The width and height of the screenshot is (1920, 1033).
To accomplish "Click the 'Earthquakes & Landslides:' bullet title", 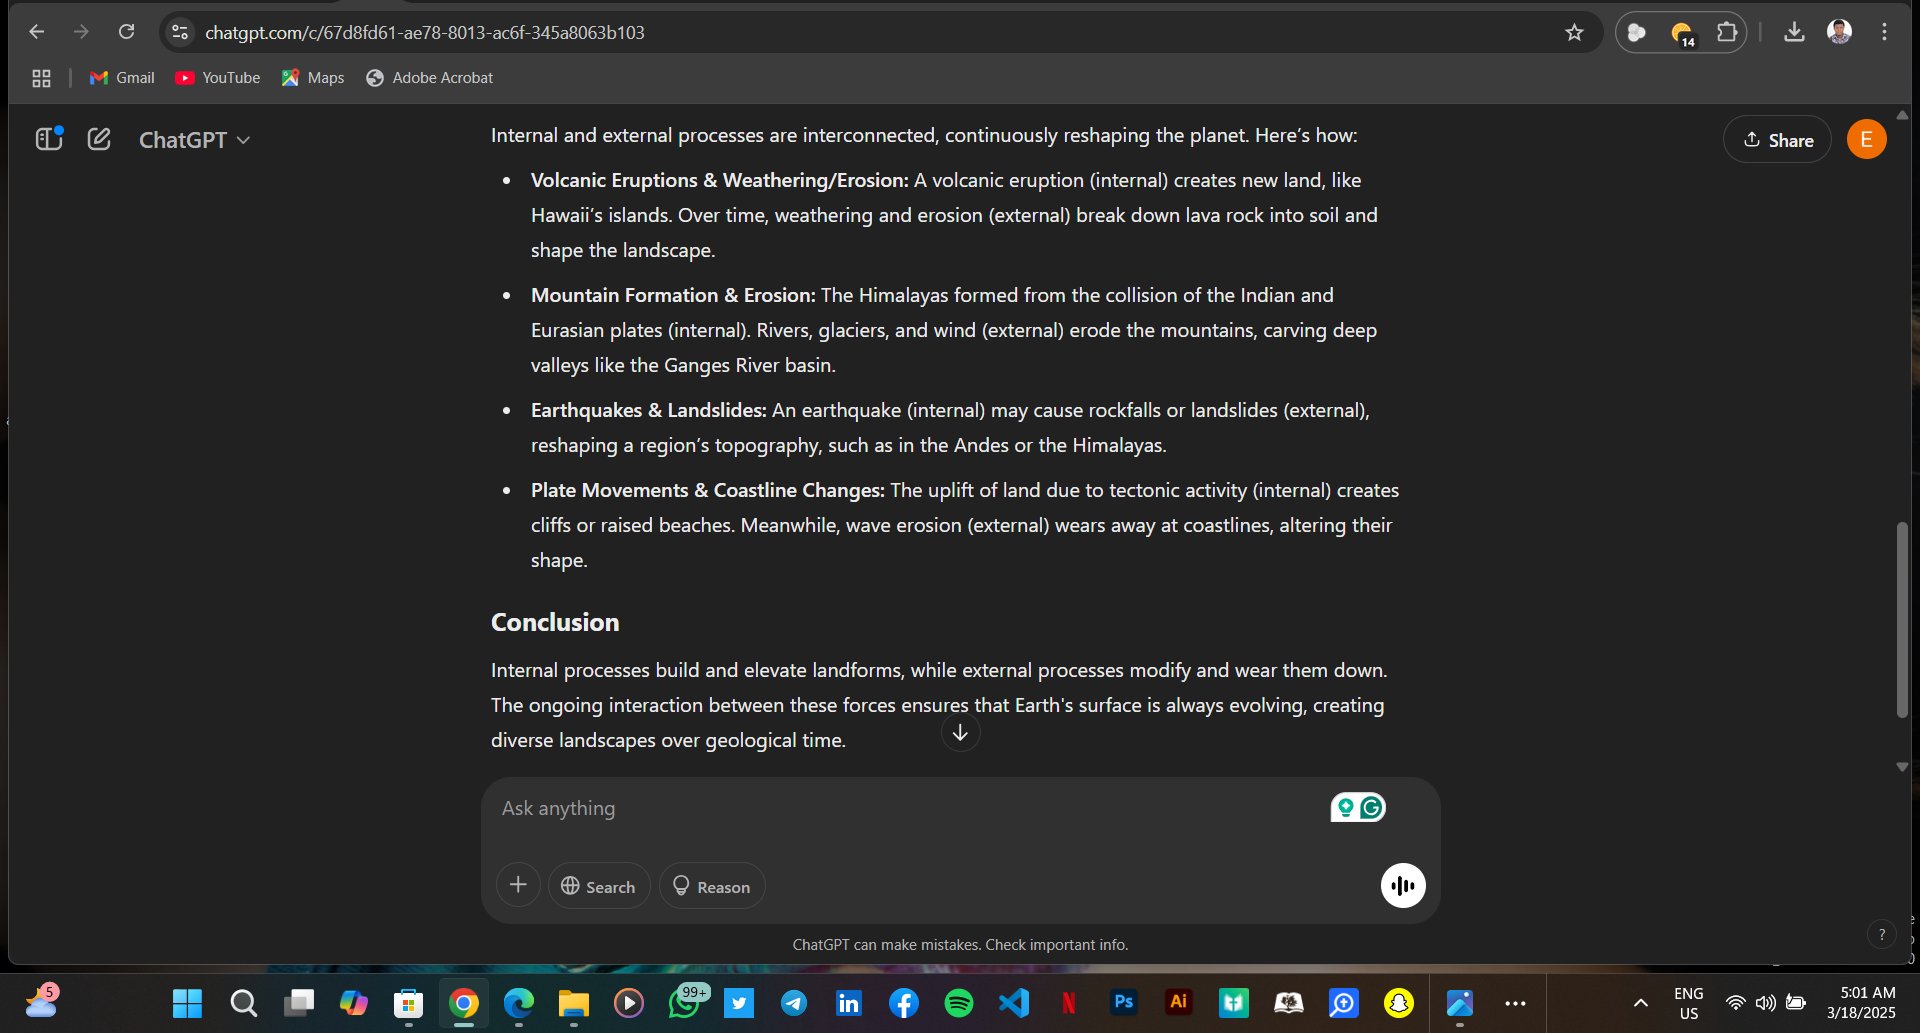I will [649, 410].
